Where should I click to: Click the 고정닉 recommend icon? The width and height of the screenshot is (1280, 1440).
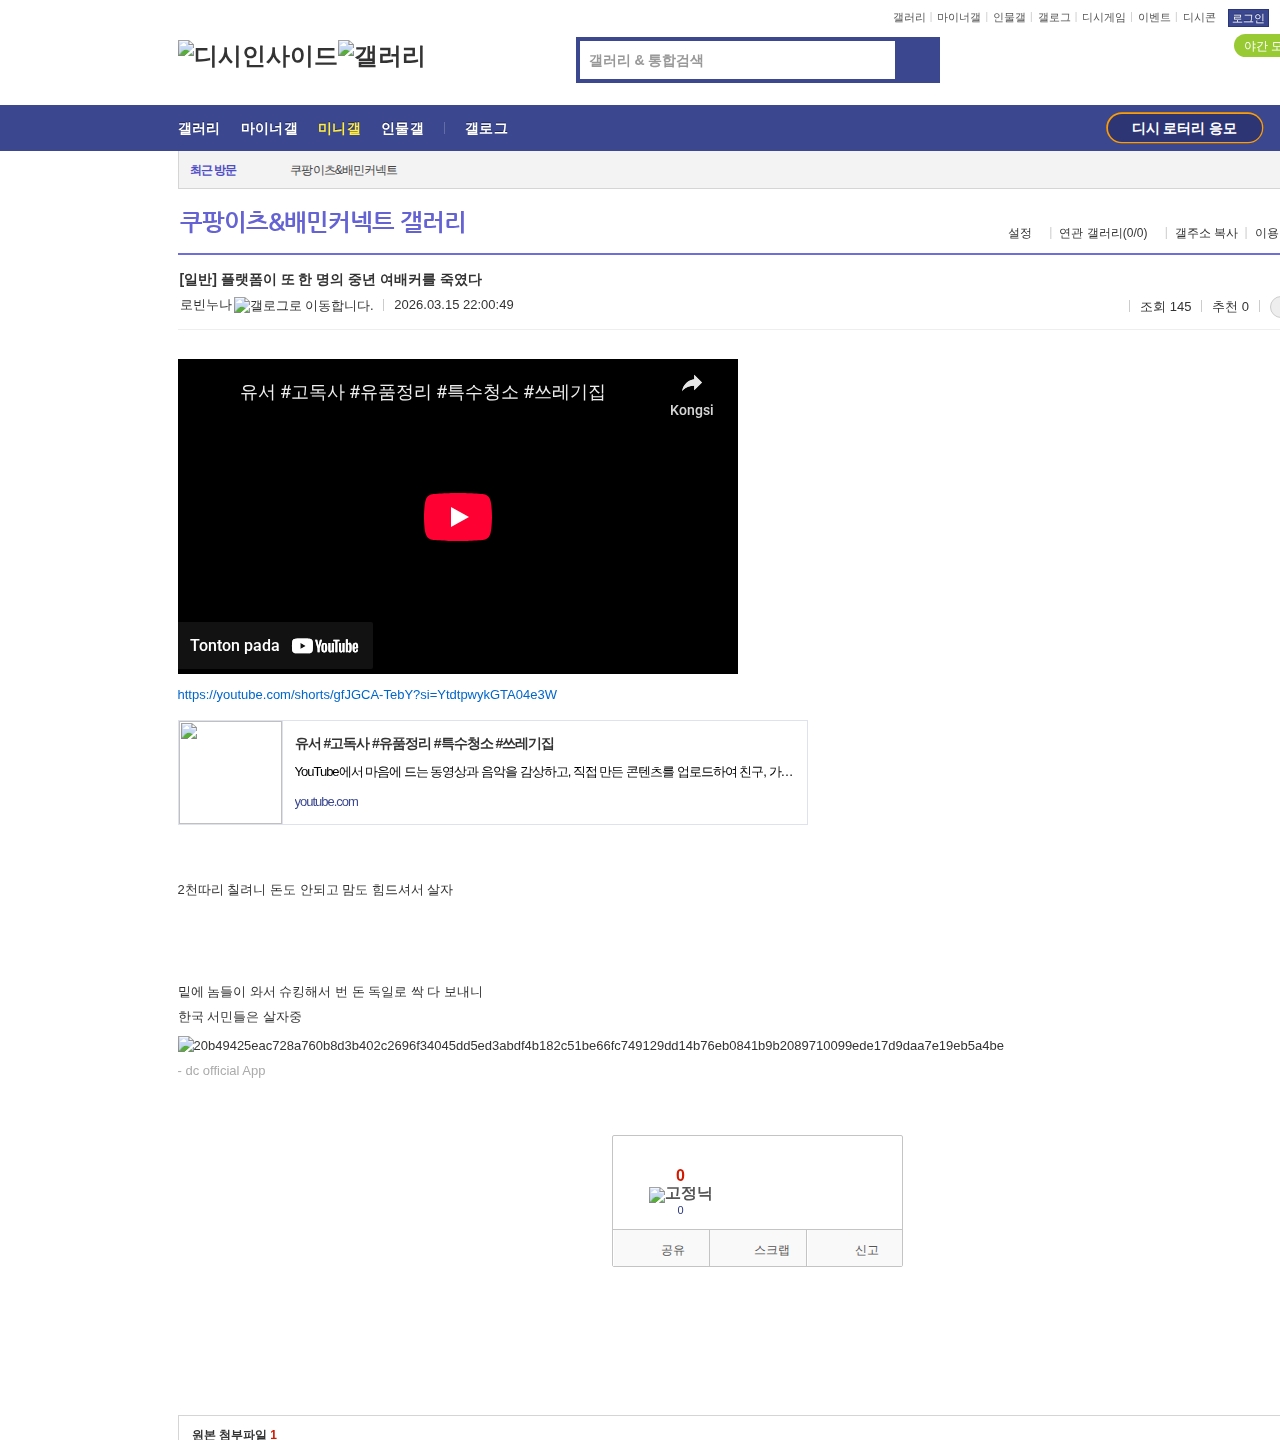tap(680, 1193)
